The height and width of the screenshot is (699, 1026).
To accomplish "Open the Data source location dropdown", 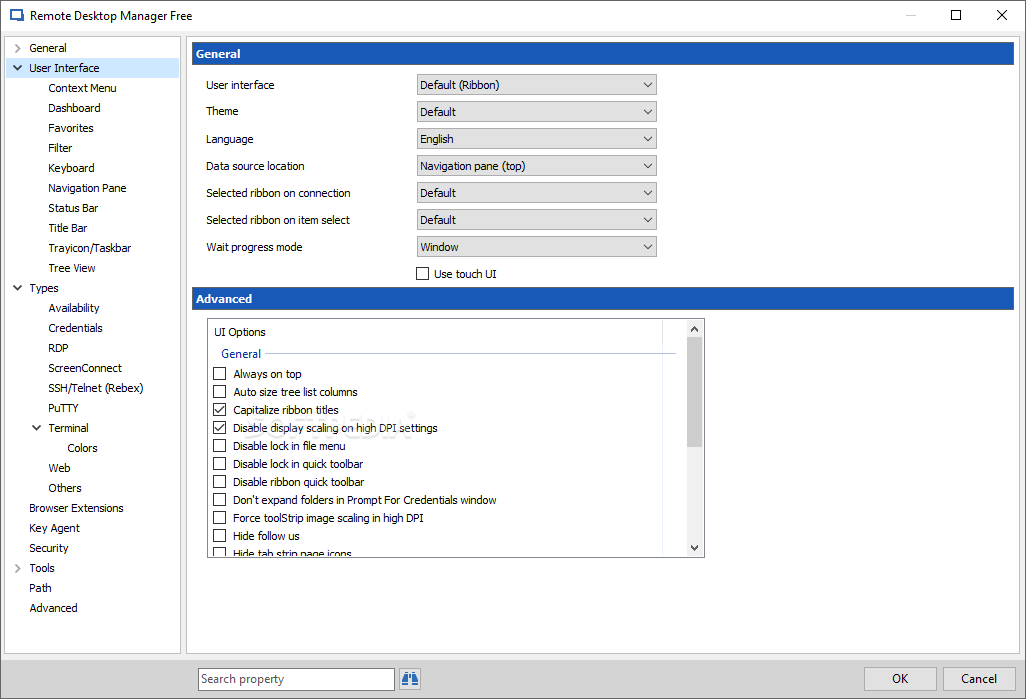I will 537,166.
